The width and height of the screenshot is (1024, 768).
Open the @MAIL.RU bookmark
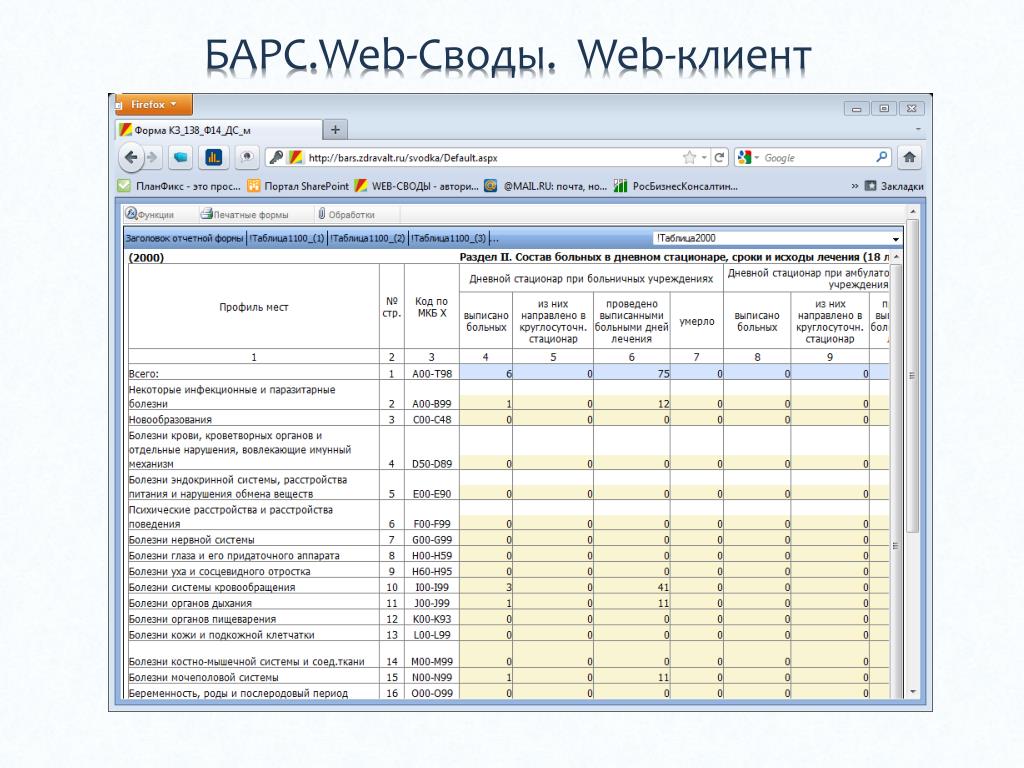(545, 186)
